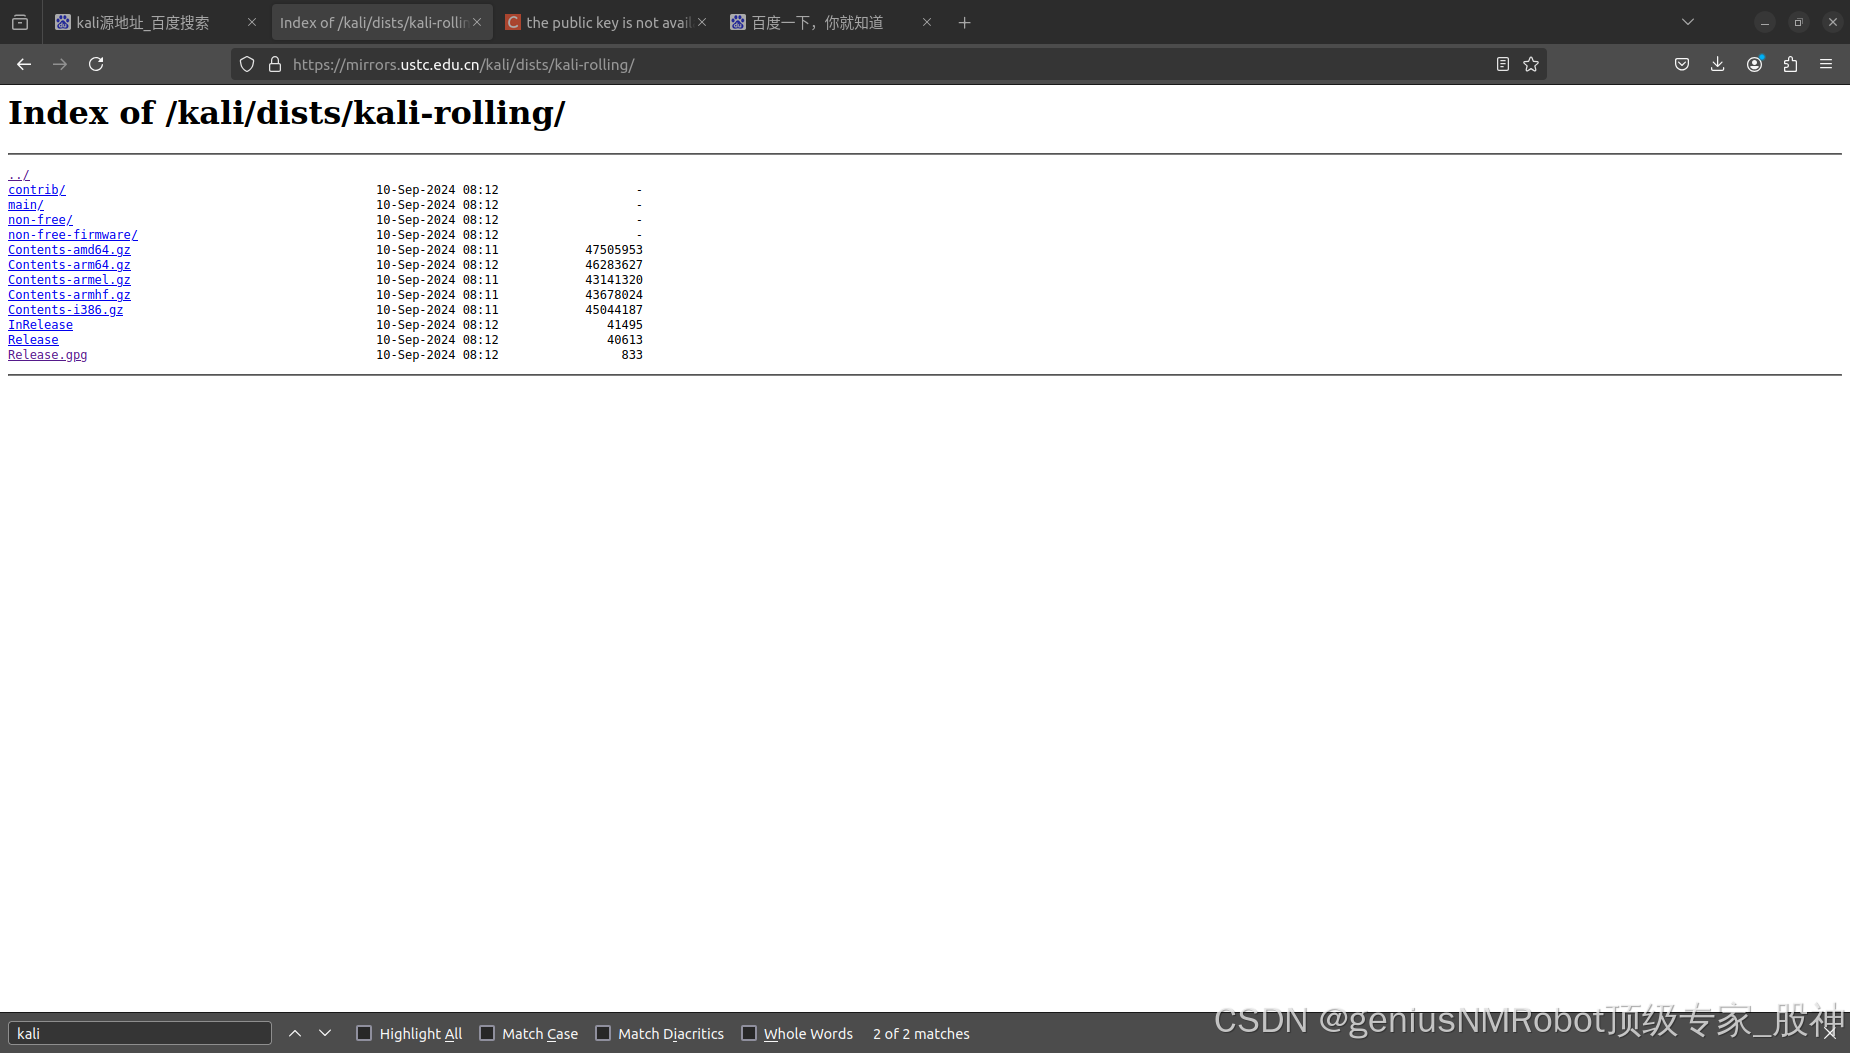Open the tracking protection shield

pyautogui.click(x=247, y=64)
